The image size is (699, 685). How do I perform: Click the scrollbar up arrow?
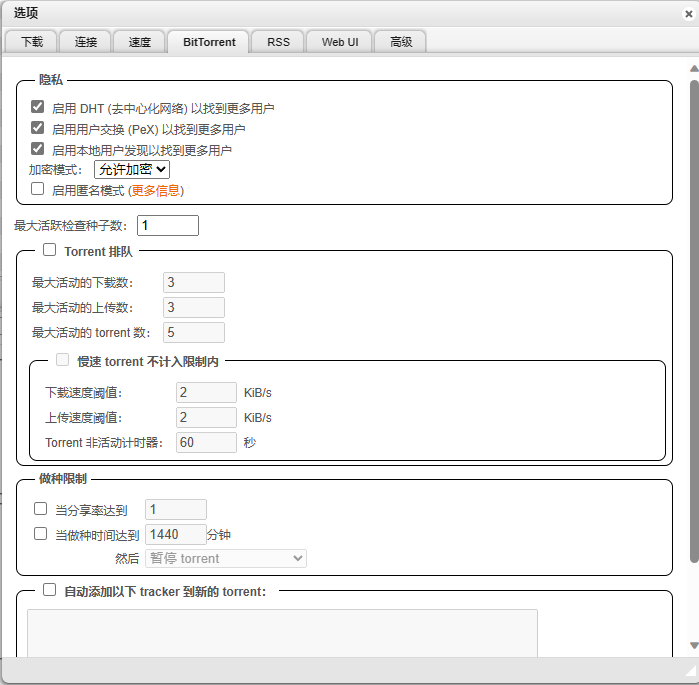pyautogui.click(x=693, y=69)
